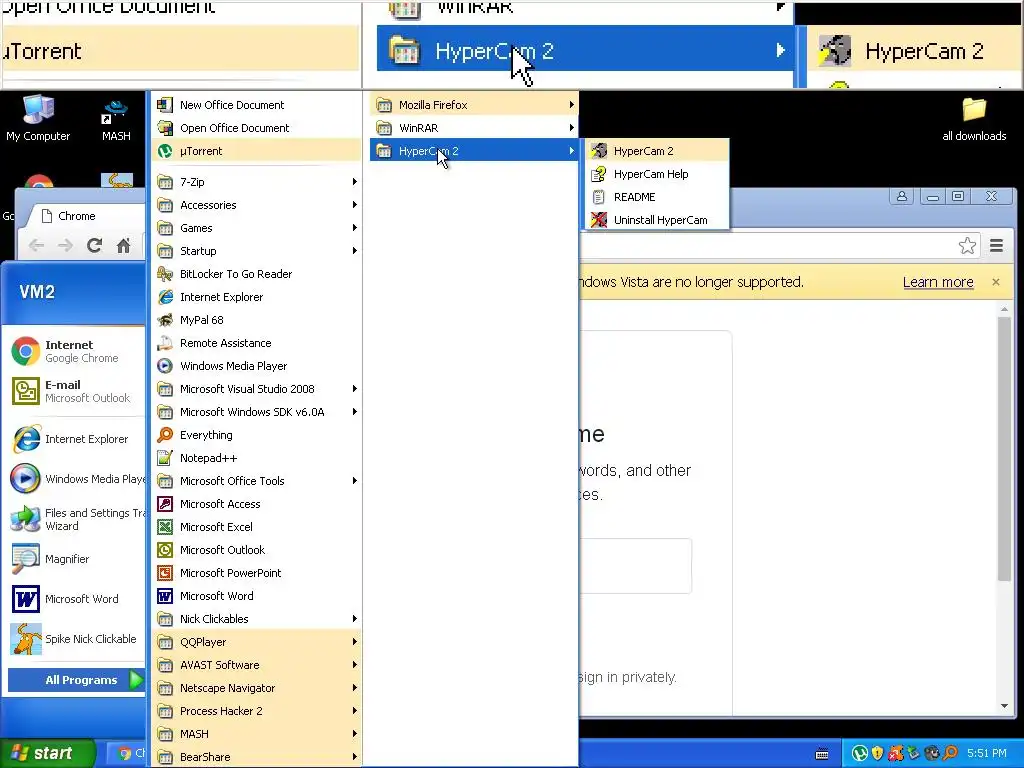
Task: Open all downloads desktop folder
Action: point(974,120)
